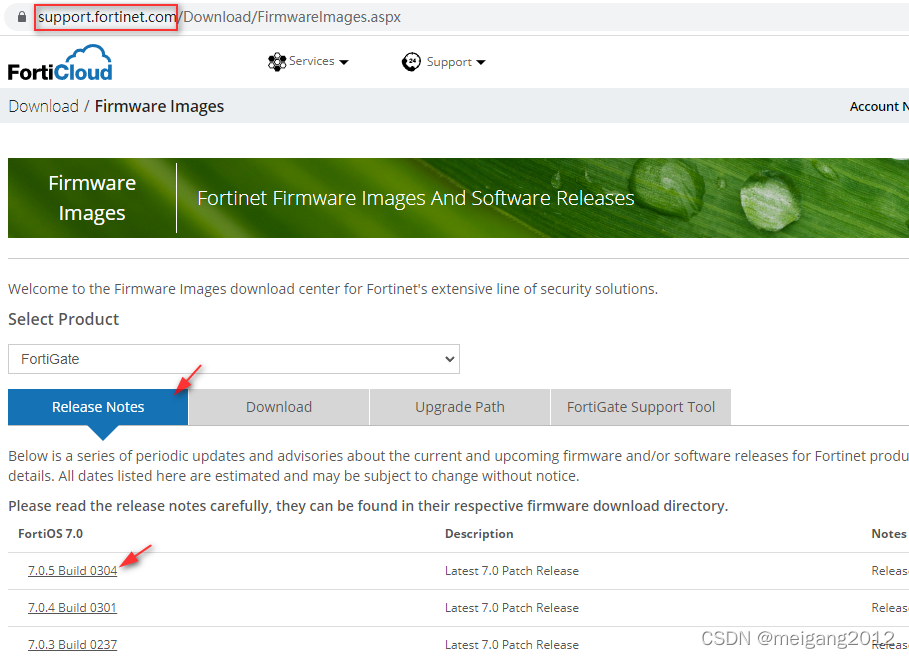Click the Support 24-hour icon

coord(411,61)
